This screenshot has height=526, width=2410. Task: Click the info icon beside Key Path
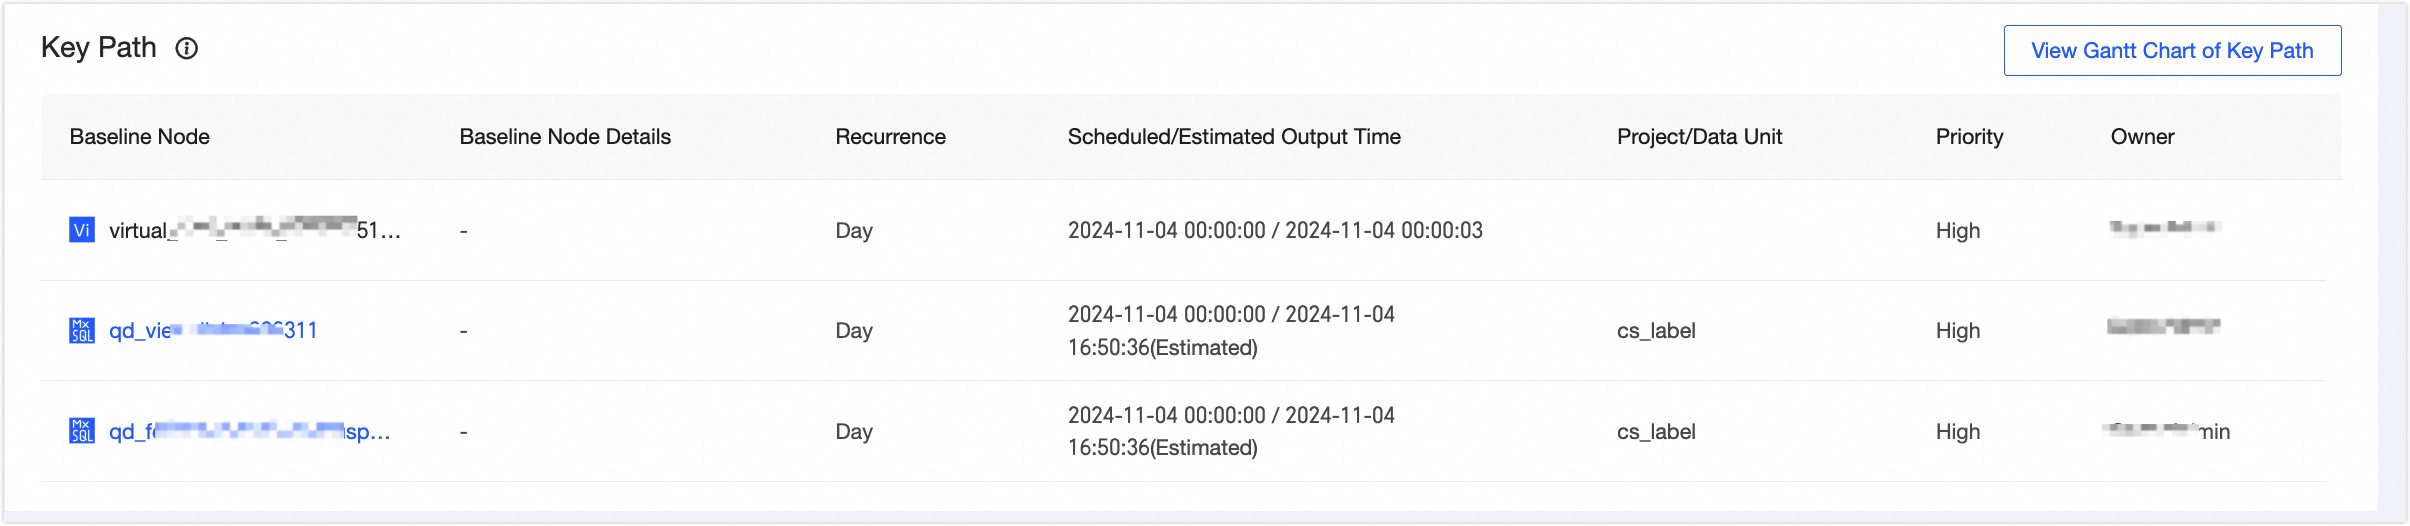click(187, 48)
